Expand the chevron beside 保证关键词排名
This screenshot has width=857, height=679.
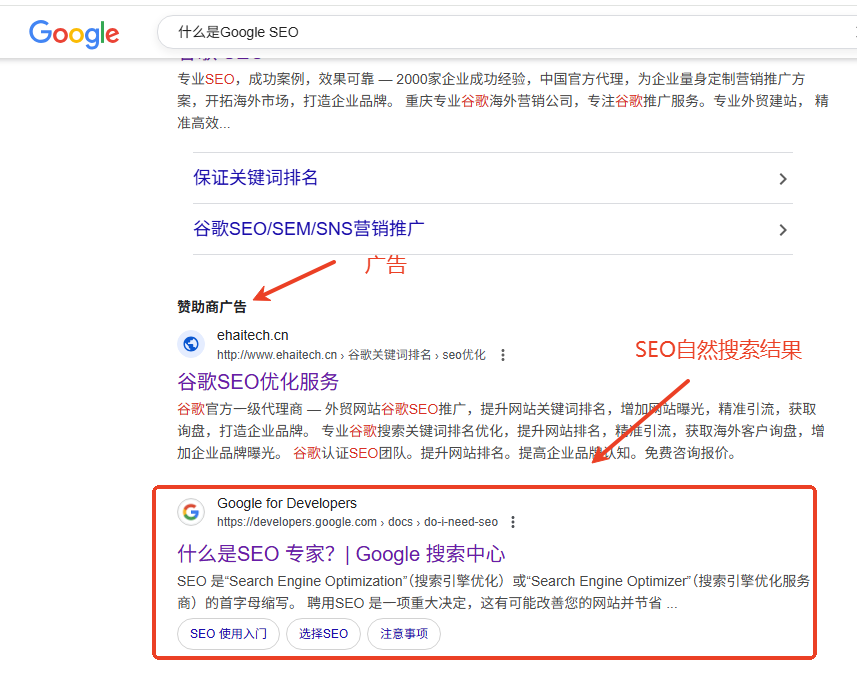coord(783,179)
